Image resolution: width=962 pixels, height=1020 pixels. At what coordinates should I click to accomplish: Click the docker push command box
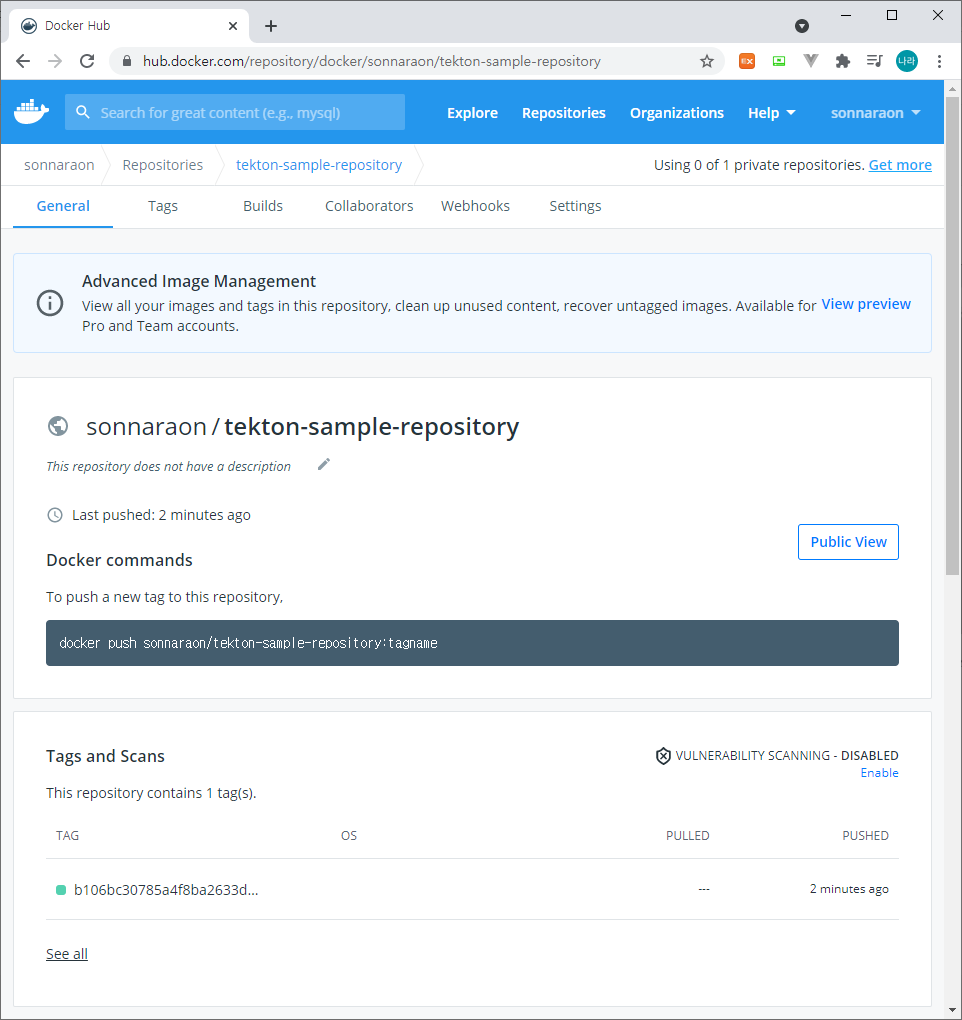(472, 643)
